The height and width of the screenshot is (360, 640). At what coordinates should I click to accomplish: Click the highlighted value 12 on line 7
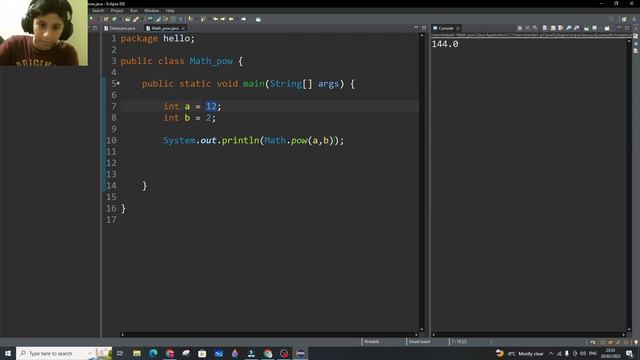click(x=211, y=107)
